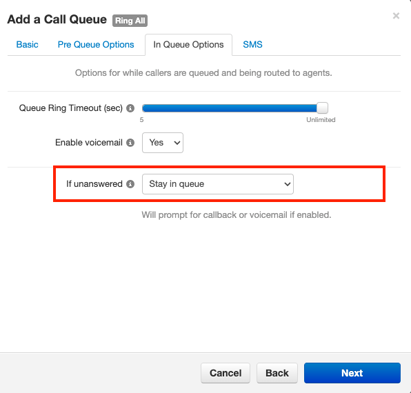
Task: Click the Queue Ring Timeout slider handle
Action: (x=322, y=108)
